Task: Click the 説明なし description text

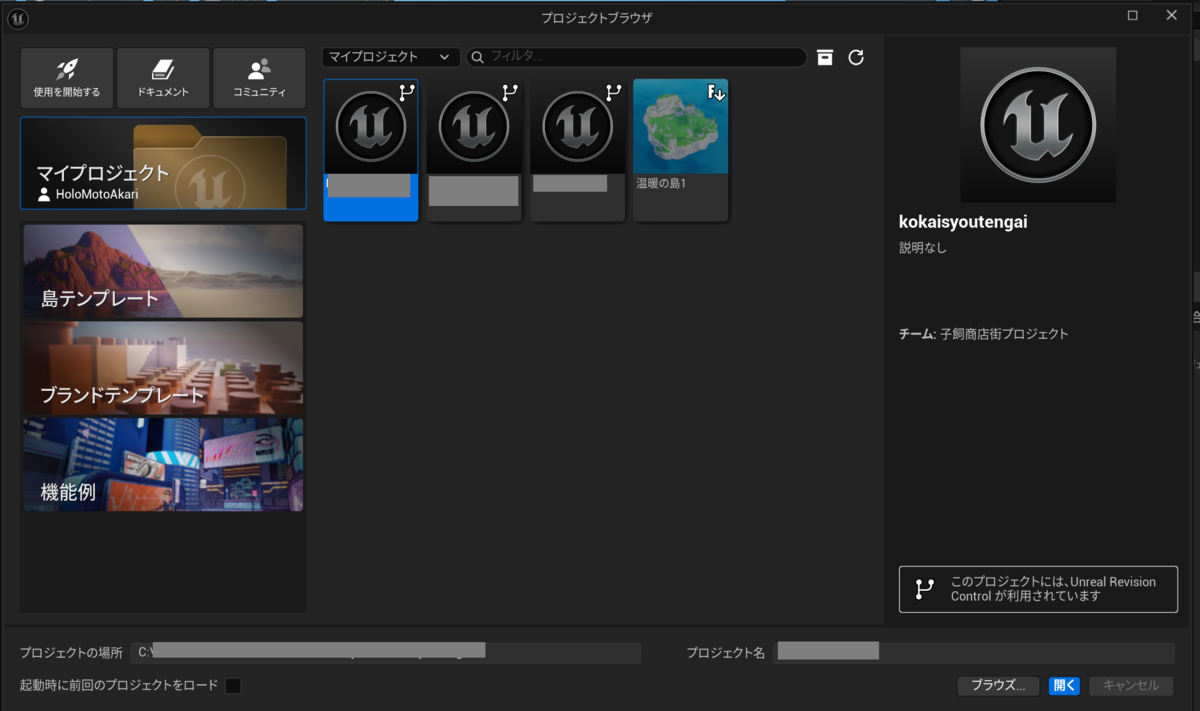Action: (923, 248)
